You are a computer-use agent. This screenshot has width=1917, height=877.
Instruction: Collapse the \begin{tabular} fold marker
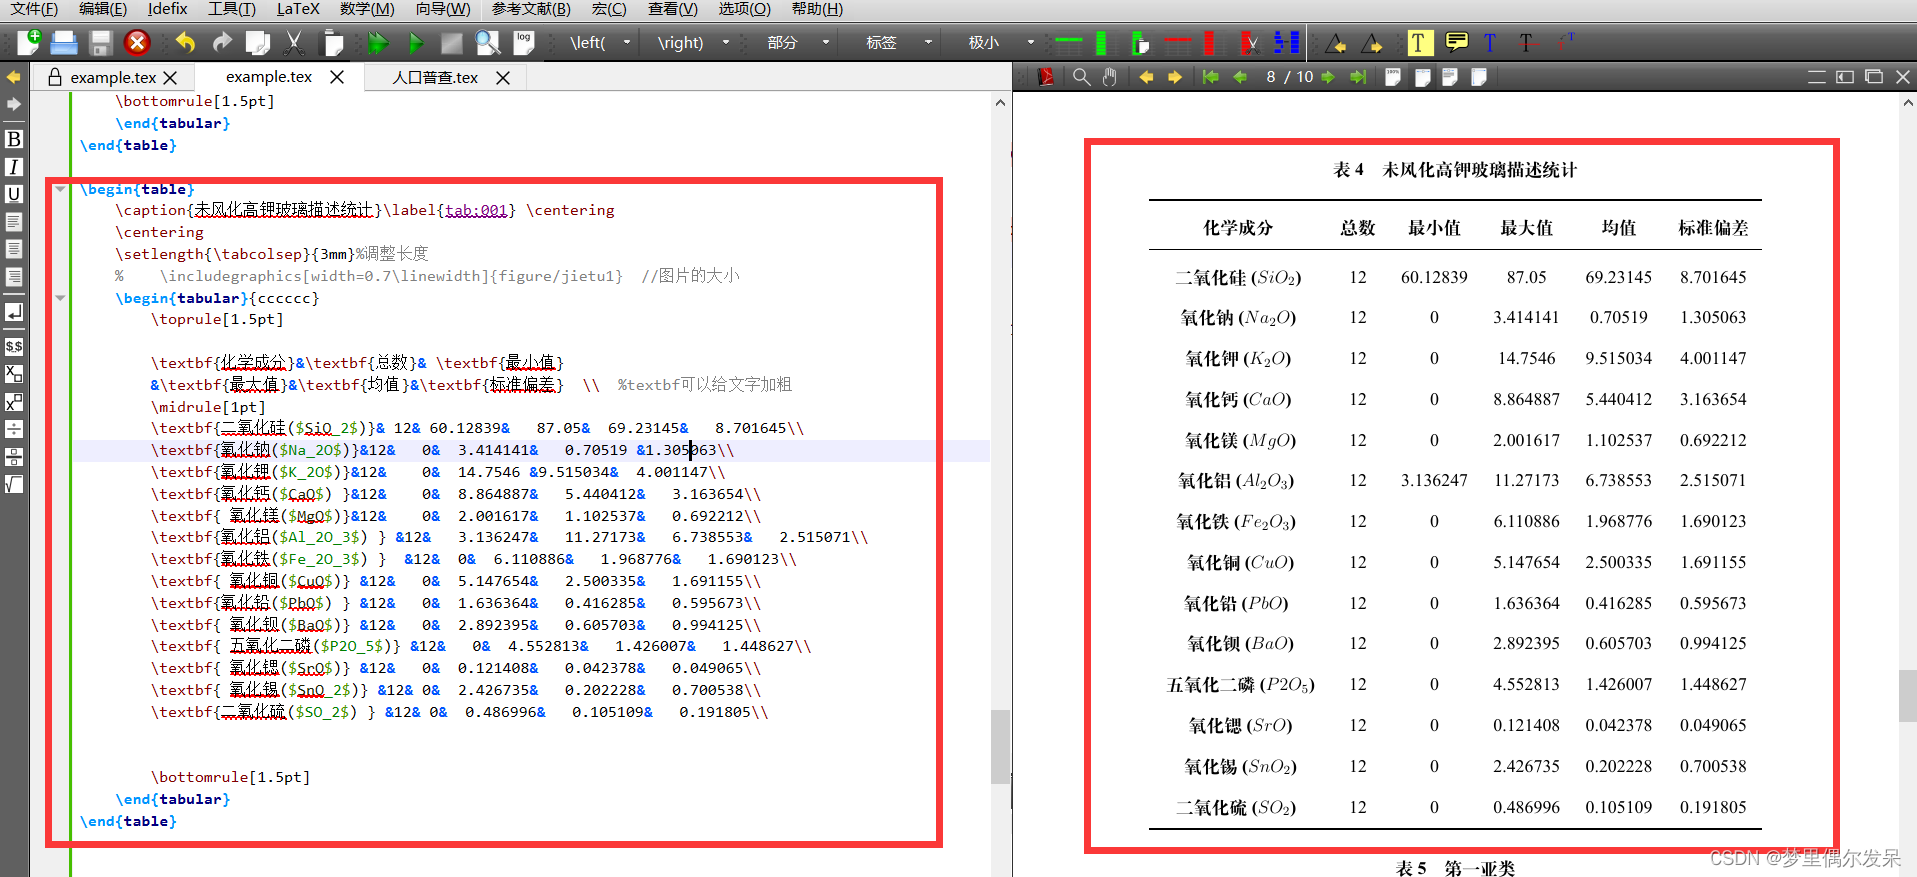(x=60, y=298)
